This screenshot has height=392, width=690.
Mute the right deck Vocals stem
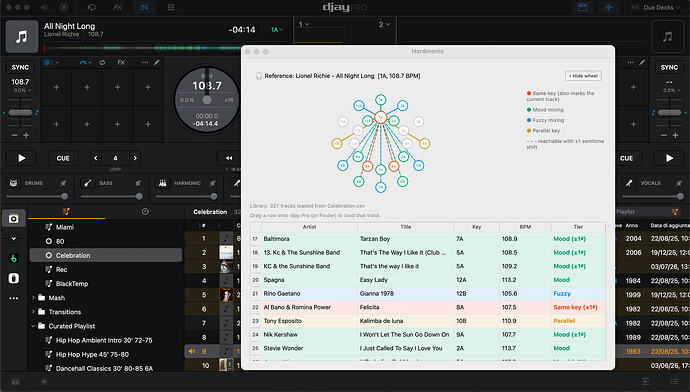(679, 183)
